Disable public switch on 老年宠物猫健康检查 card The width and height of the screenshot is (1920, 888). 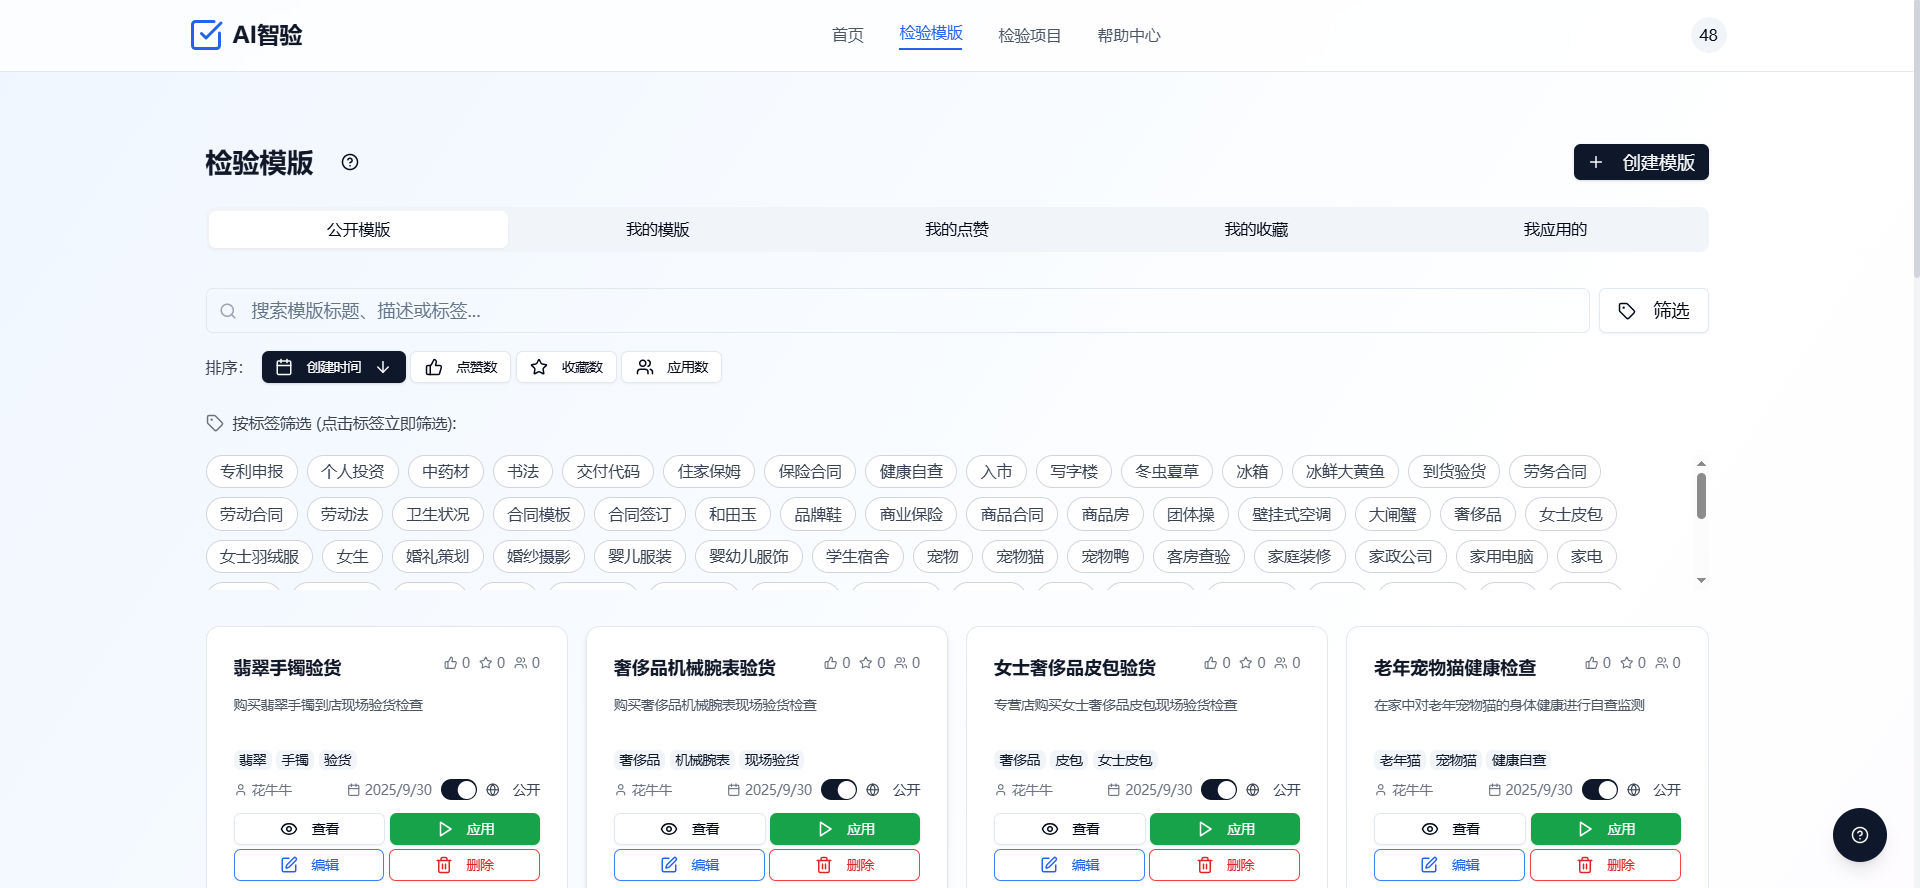point(1600,790)
